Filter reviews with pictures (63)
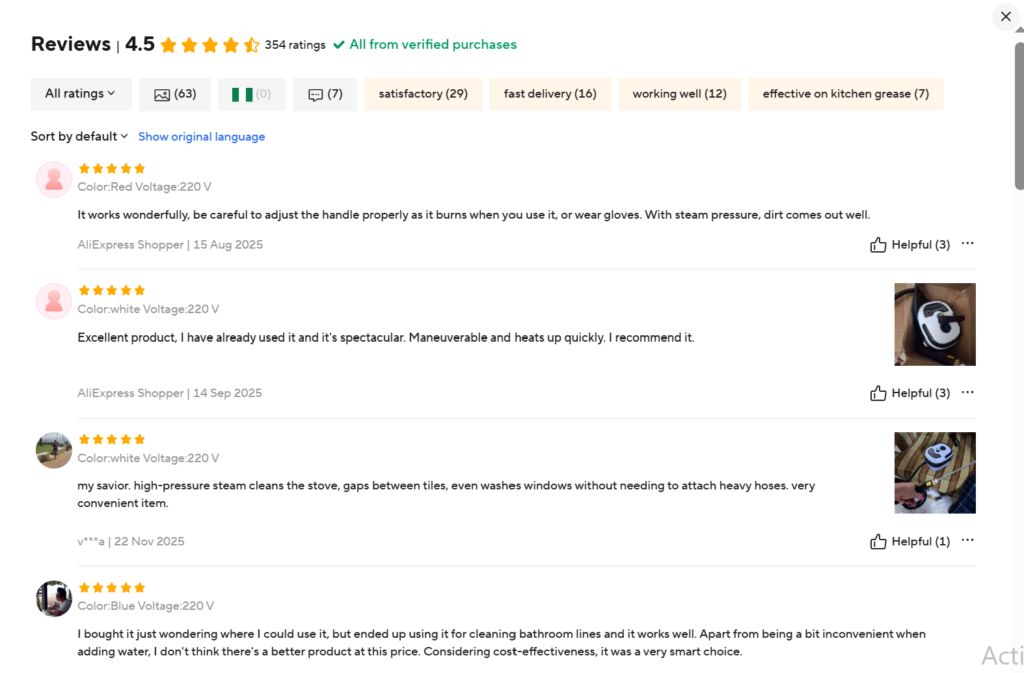Screen dimensions: 1024x673 175,94
